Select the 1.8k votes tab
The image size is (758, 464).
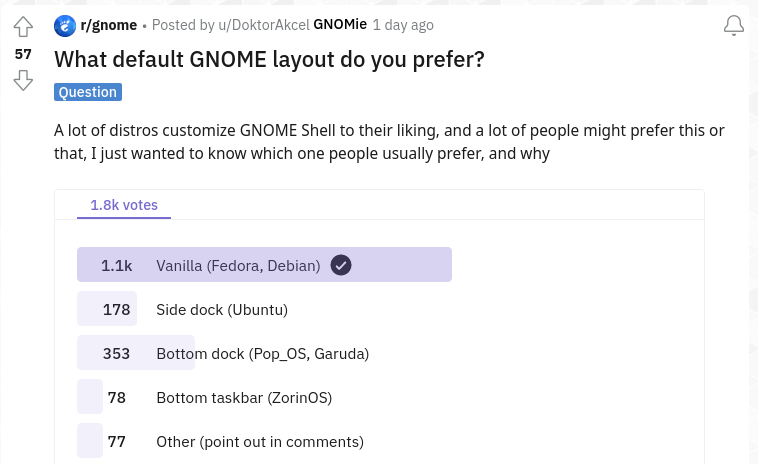tap(124, 205)
